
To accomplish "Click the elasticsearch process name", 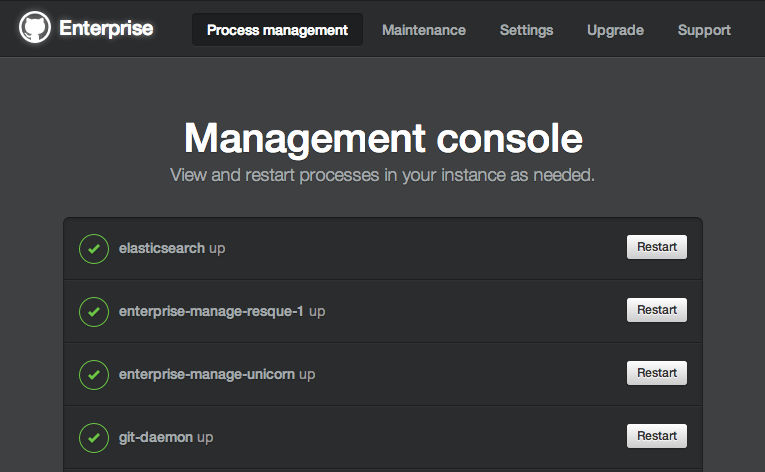I will (x=162, y=248).
